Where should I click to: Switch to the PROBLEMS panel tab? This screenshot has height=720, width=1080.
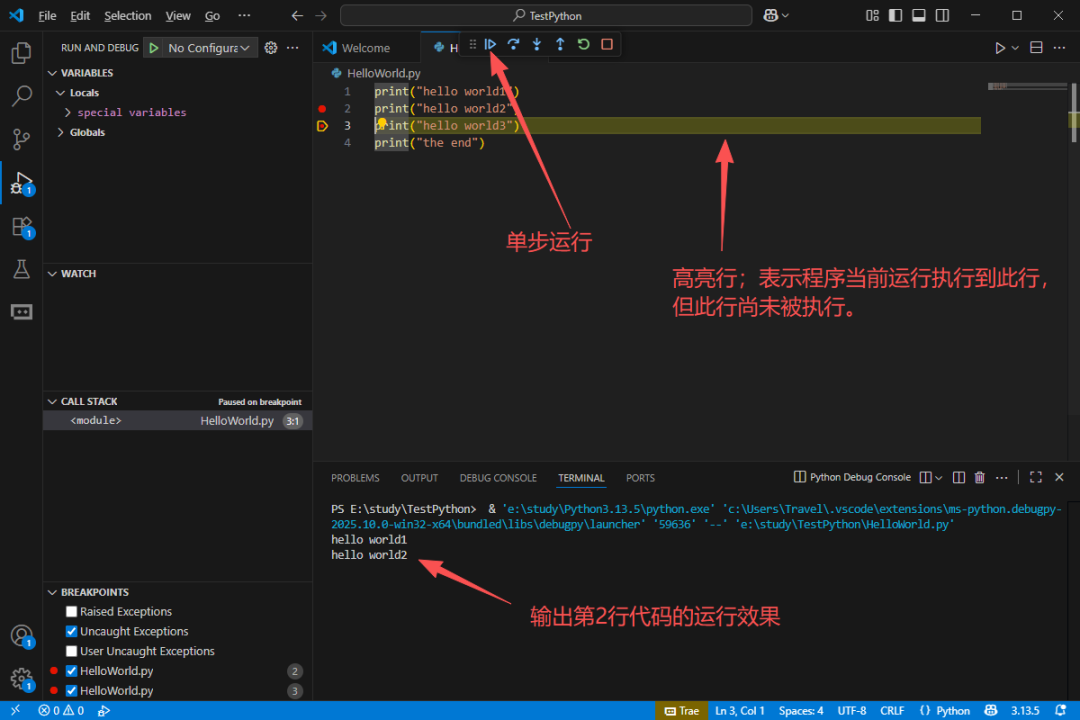(355, 477)
